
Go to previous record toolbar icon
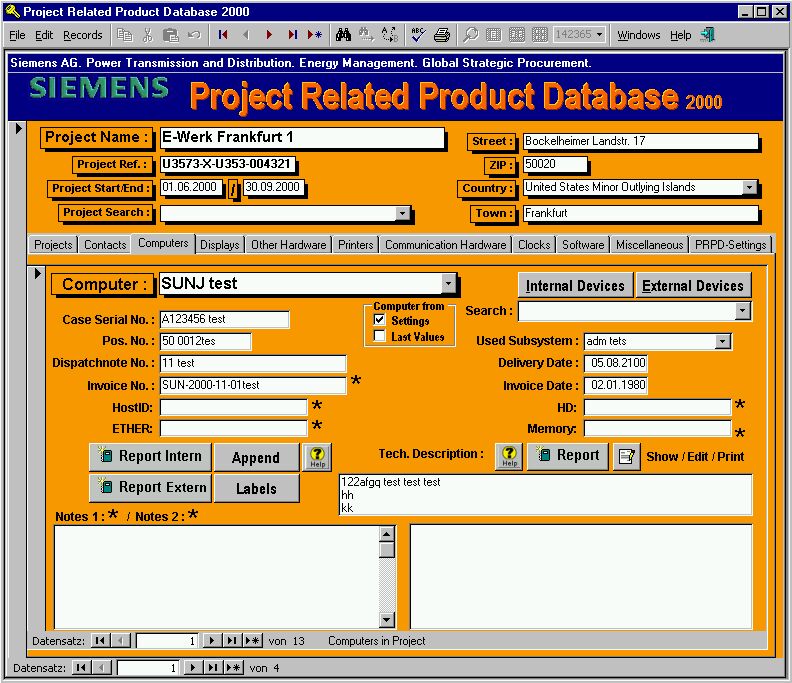click(246, 34)
